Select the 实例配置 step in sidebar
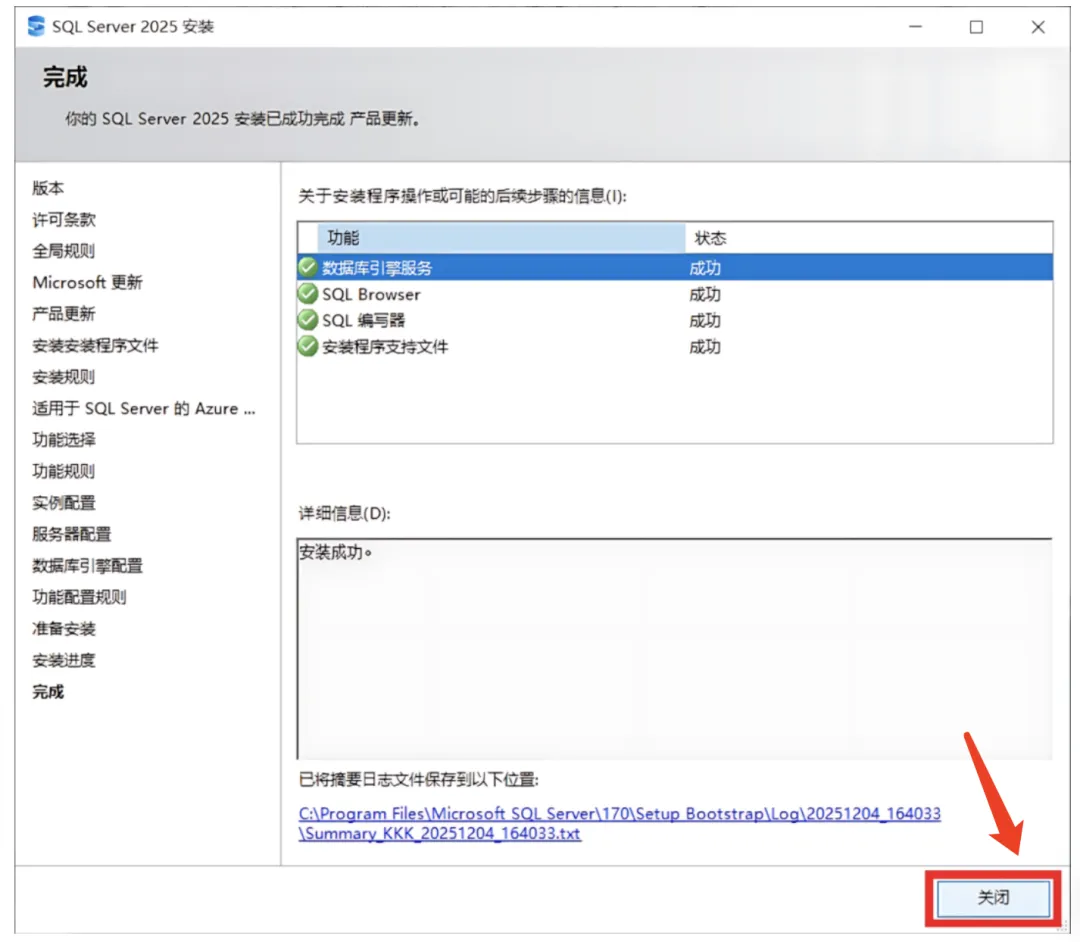 point(64,503)
